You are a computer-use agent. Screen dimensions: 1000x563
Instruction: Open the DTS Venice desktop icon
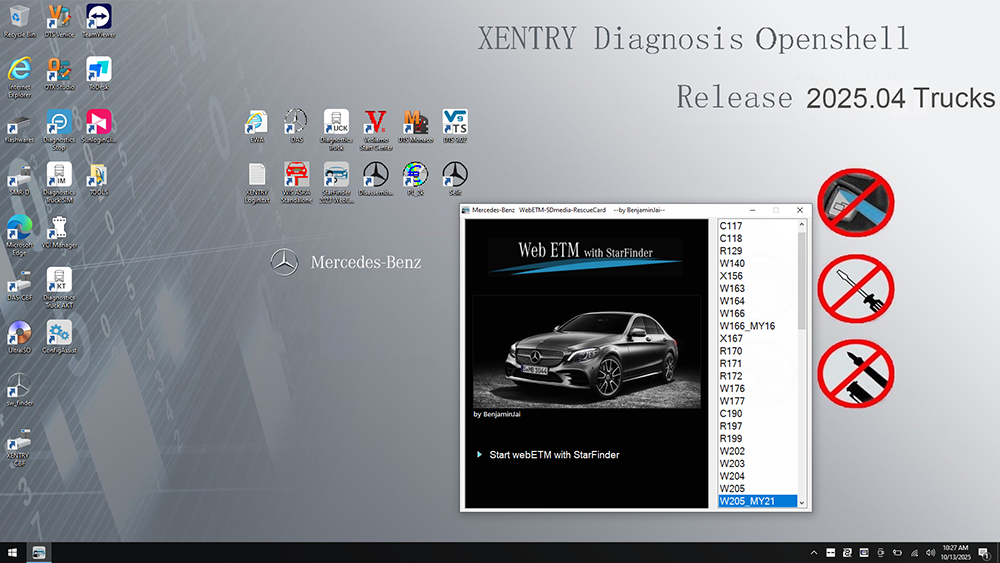59,17
